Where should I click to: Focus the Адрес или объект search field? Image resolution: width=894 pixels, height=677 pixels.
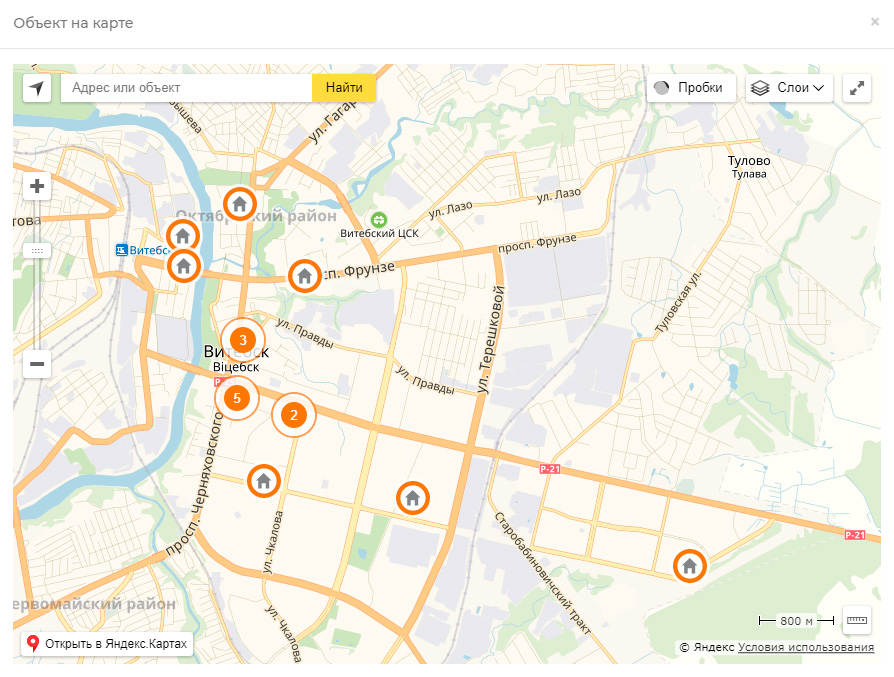(187, 88)
